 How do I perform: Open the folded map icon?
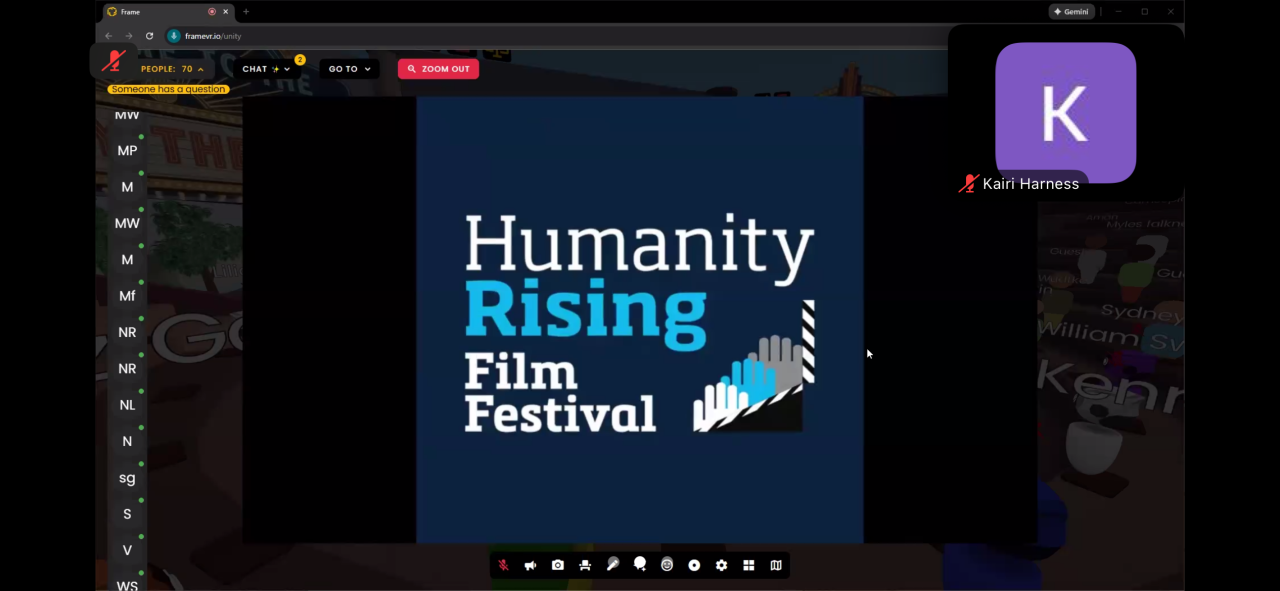coord(776,565)
